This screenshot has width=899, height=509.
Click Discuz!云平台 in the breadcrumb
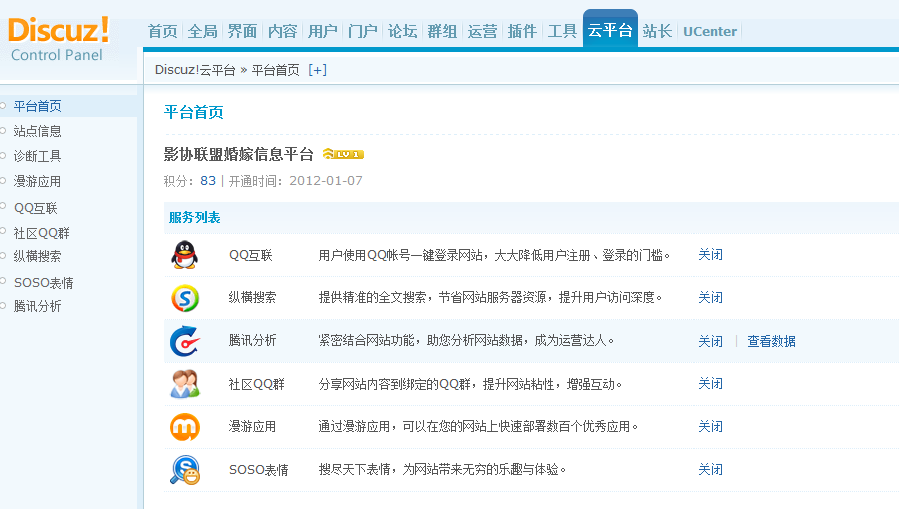pyautogui.click(x=195, y=70)
